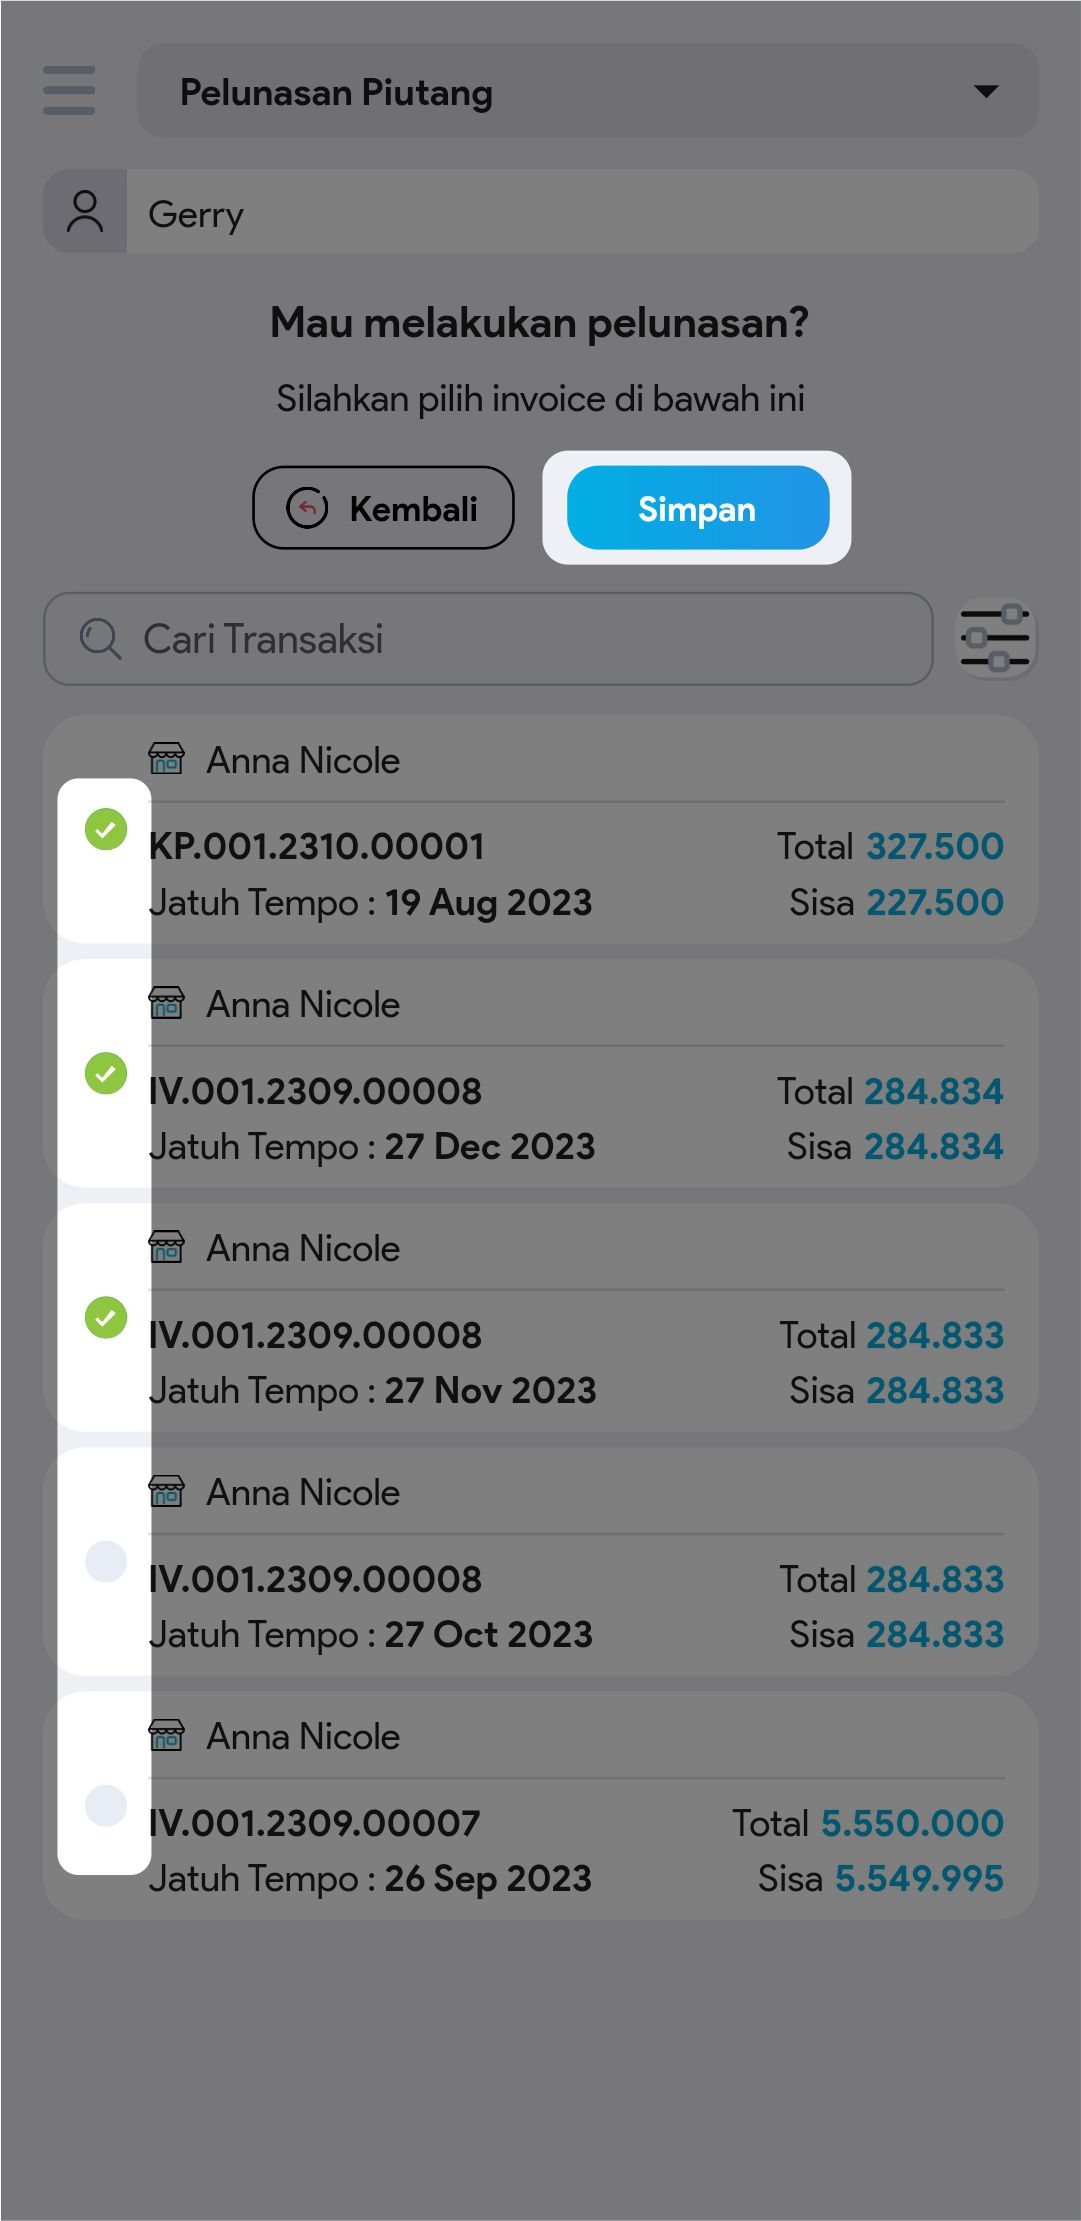Open the Gerry customer selector
The width and height of the screenshot is (1081, 2221).
(x=582, y=211)
